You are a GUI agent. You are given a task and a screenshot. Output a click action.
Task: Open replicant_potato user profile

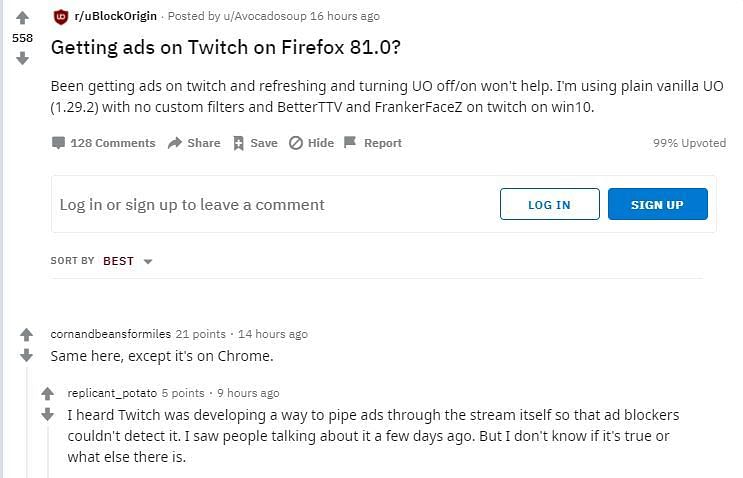click(111, 393)
